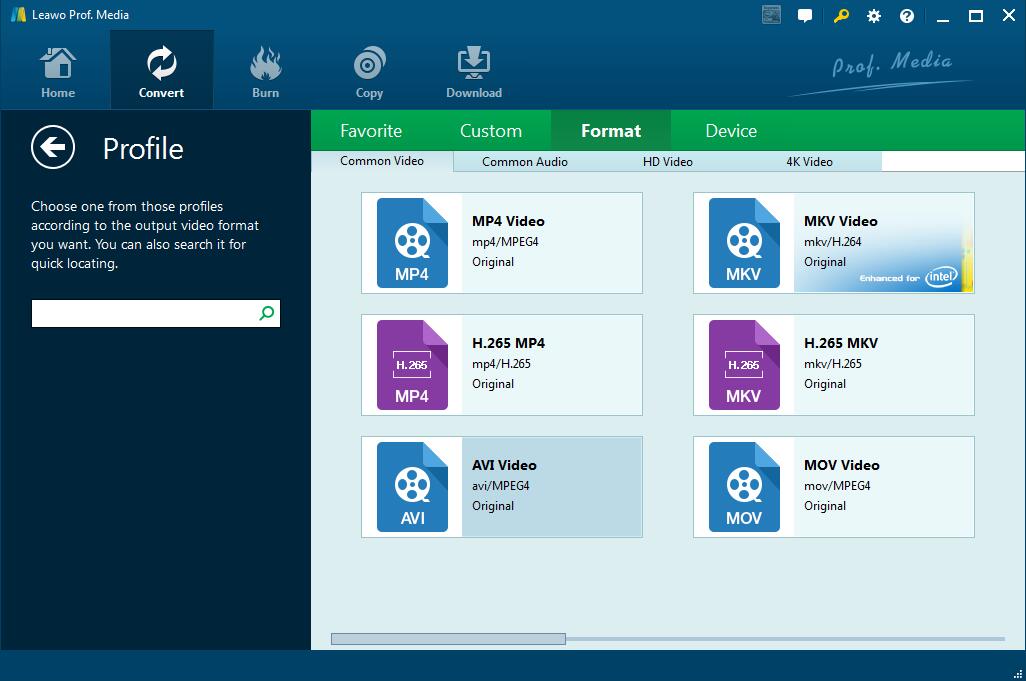Choose the MP4 Video profile
The image size is (1026, 681).
[502, 243]
